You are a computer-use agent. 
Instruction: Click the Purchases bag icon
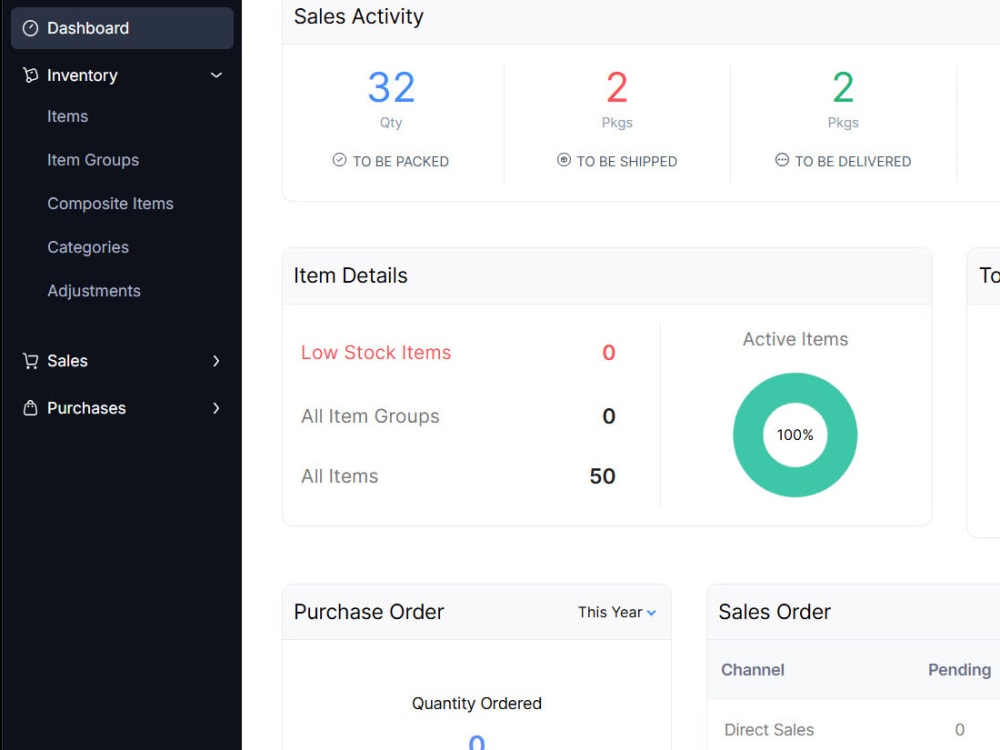click(x=30, y=408)
